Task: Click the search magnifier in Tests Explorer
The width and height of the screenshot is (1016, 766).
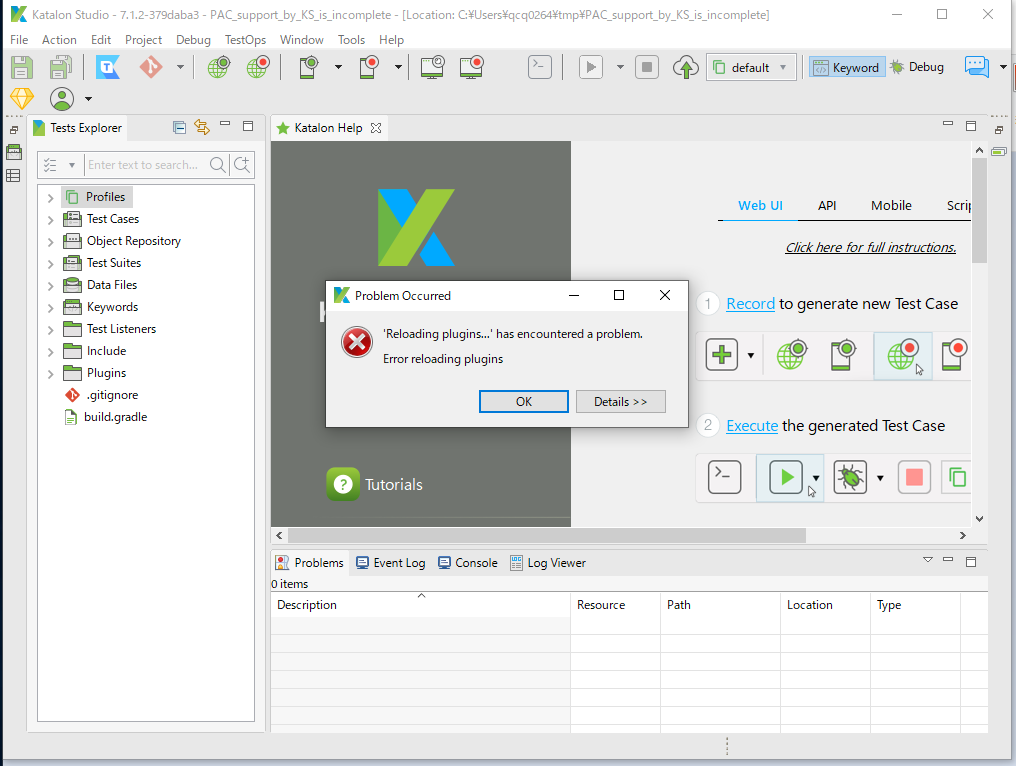Action: (218, 165)
